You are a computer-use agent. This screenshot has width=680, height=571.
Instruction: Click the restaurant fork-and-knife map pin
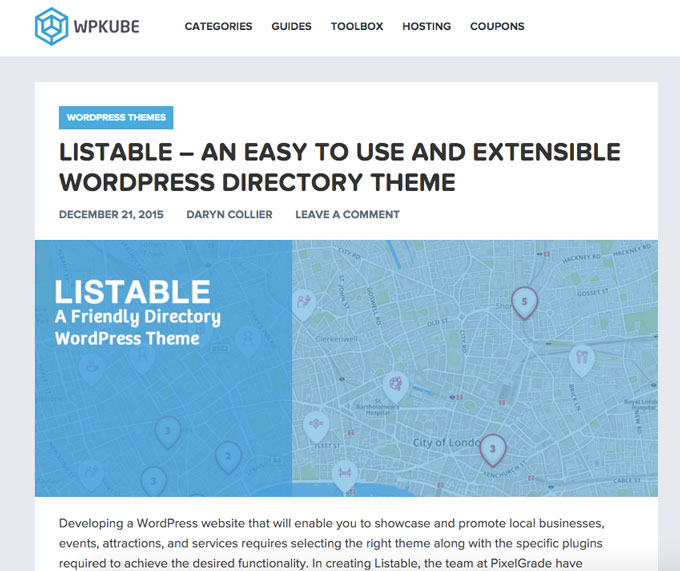click(x=581, y=360)
